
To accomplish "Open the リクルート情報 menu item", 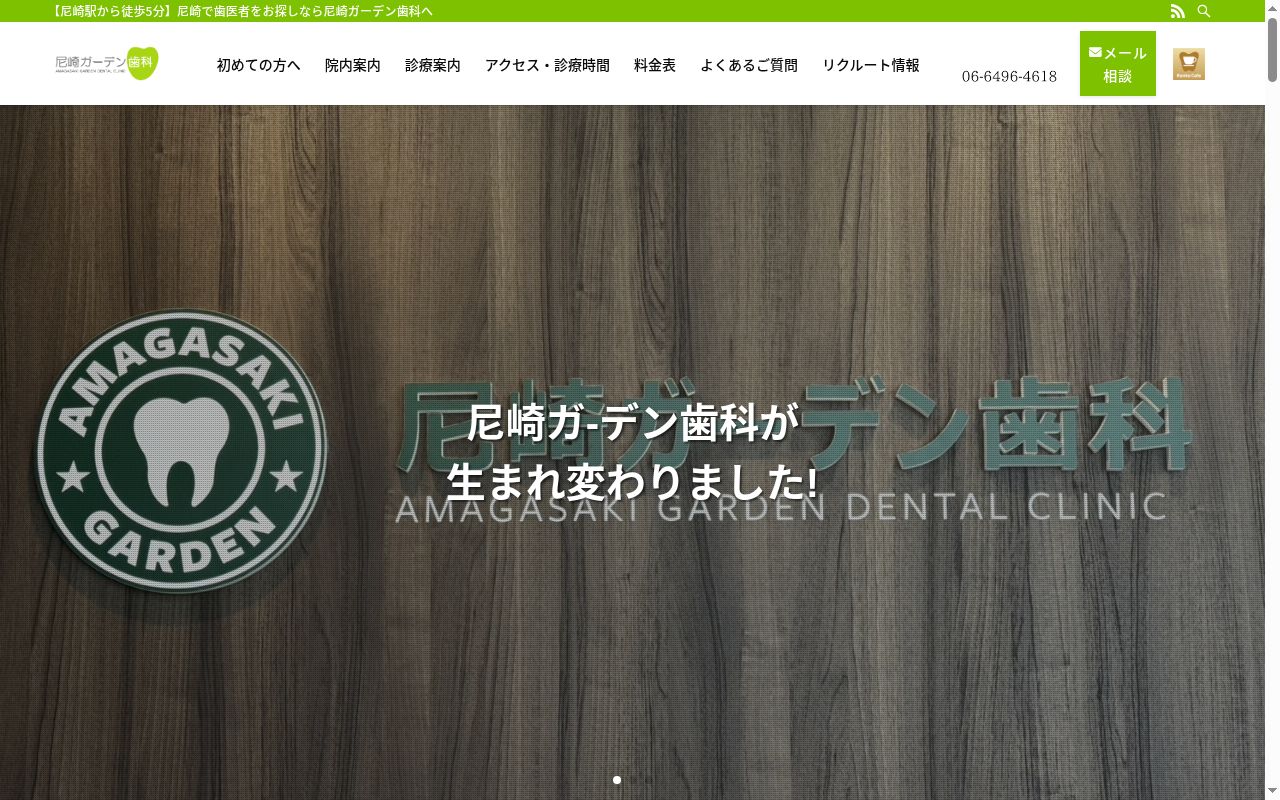I will (871, 65).
